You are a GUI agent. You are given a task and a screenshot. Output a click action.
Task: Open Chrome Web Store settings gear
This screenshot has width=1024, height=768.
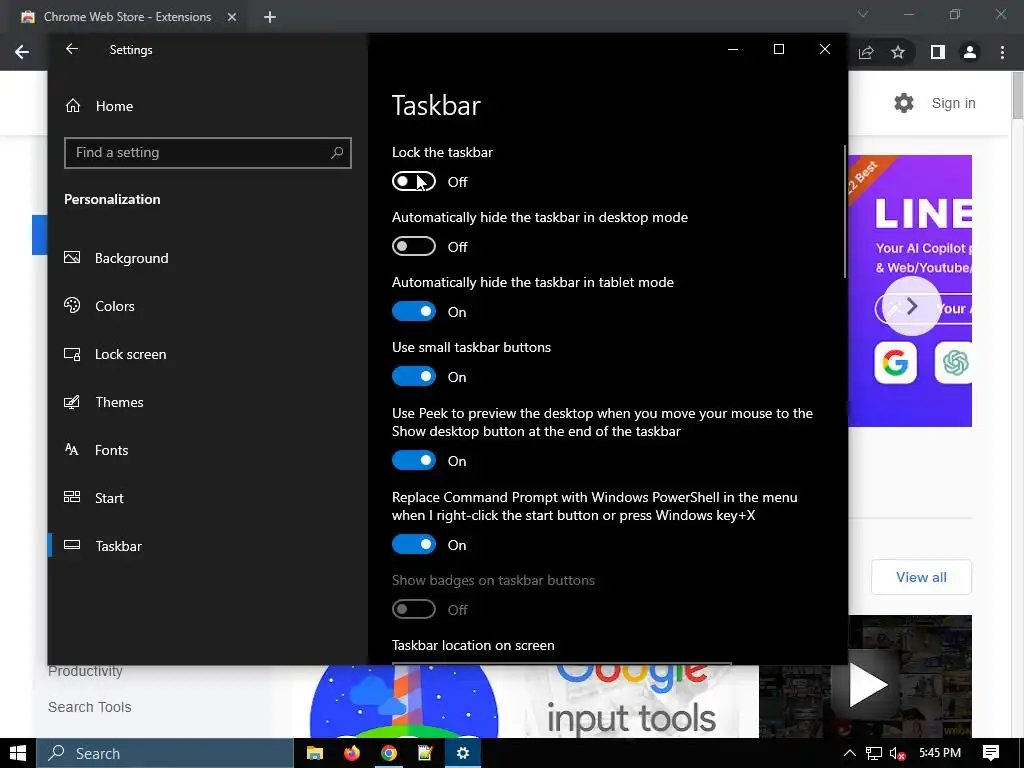tap(904, 103)
